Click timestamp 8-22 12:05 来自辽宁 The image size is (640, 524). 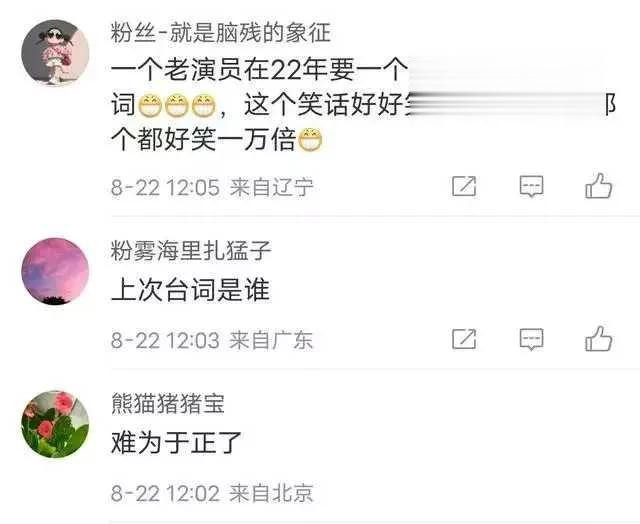[212, 187]
